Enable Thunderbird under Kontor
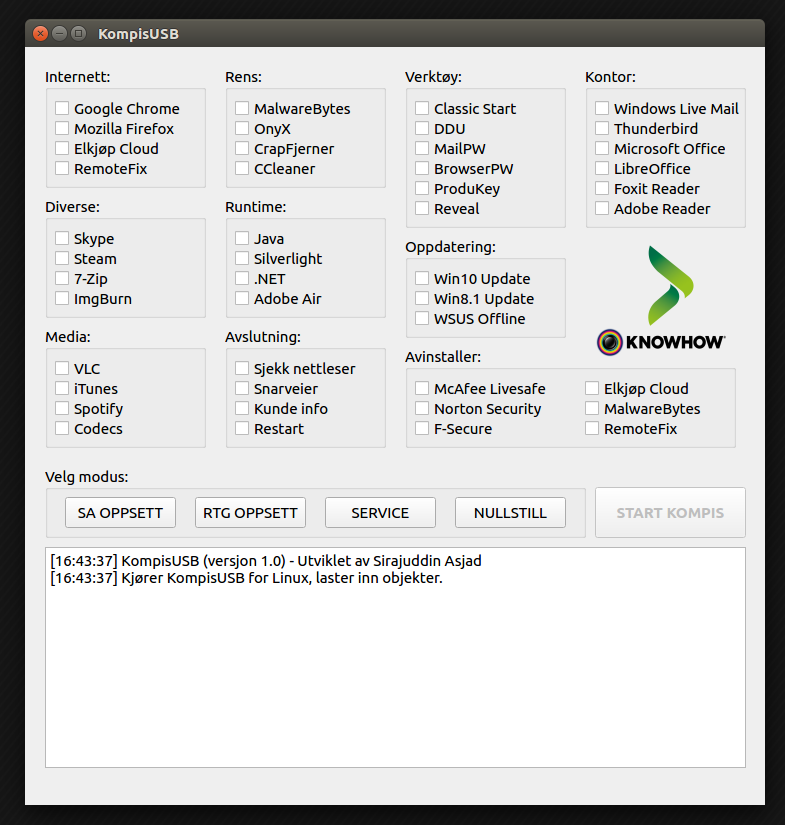Screen dimensions: 785x825 (x=602, y=128)
